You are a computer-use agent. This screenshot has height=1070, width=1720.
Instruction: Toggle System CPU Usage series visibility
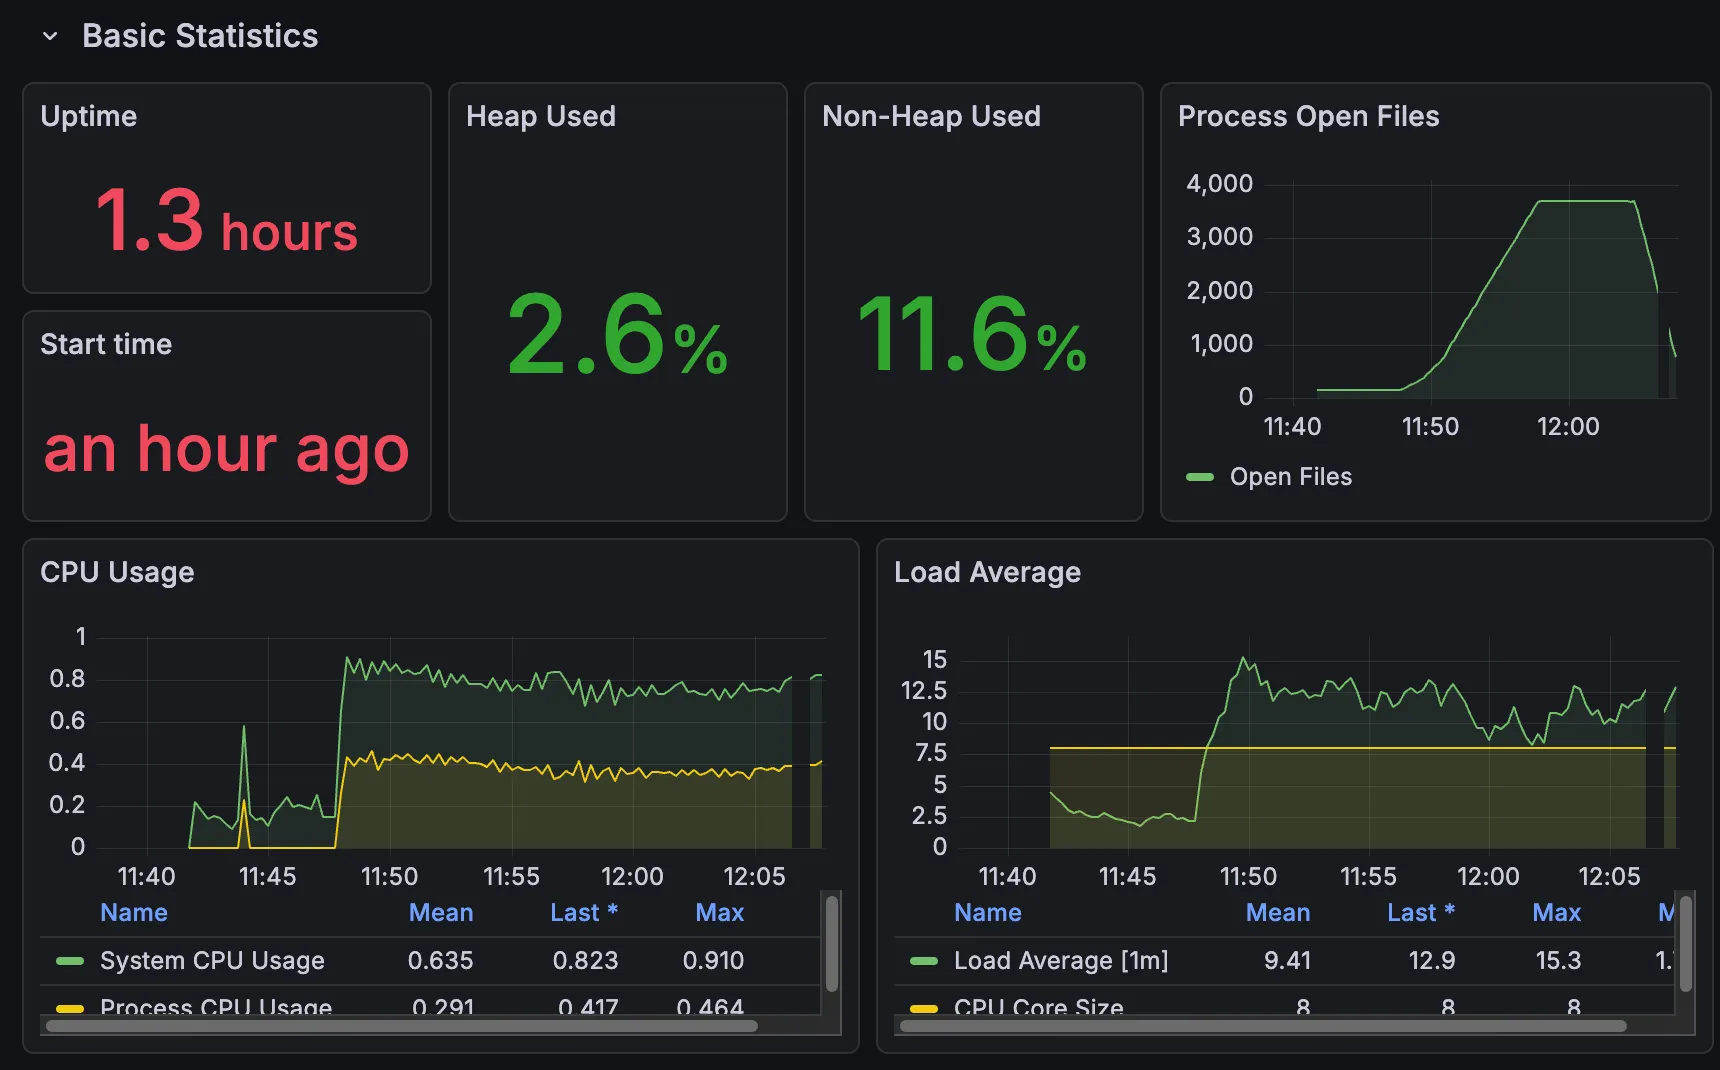212,961
